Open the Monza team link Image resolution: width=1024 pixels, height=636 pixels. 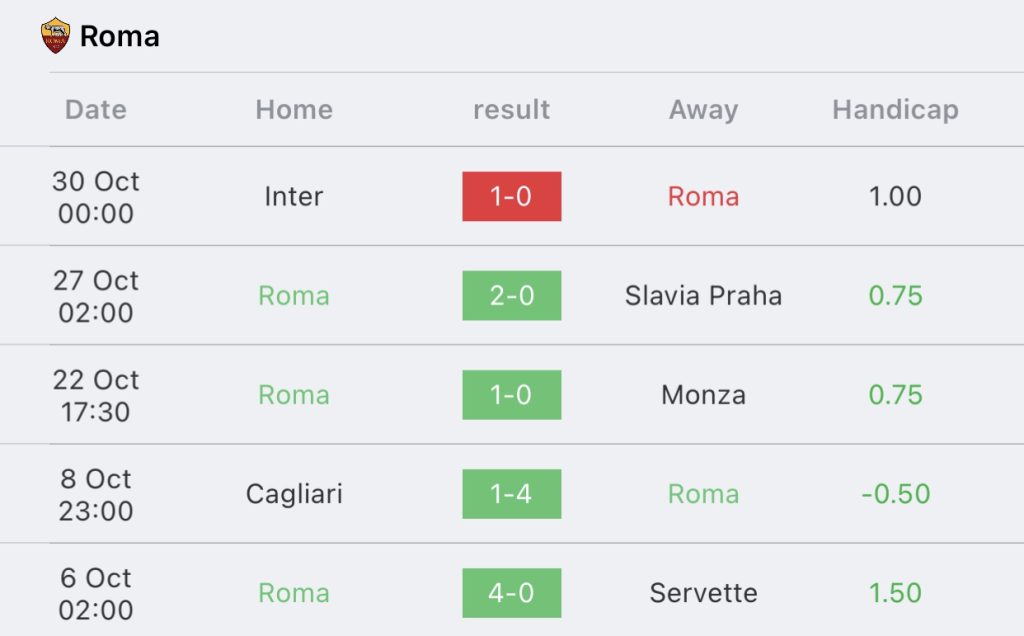coord(703,395)
